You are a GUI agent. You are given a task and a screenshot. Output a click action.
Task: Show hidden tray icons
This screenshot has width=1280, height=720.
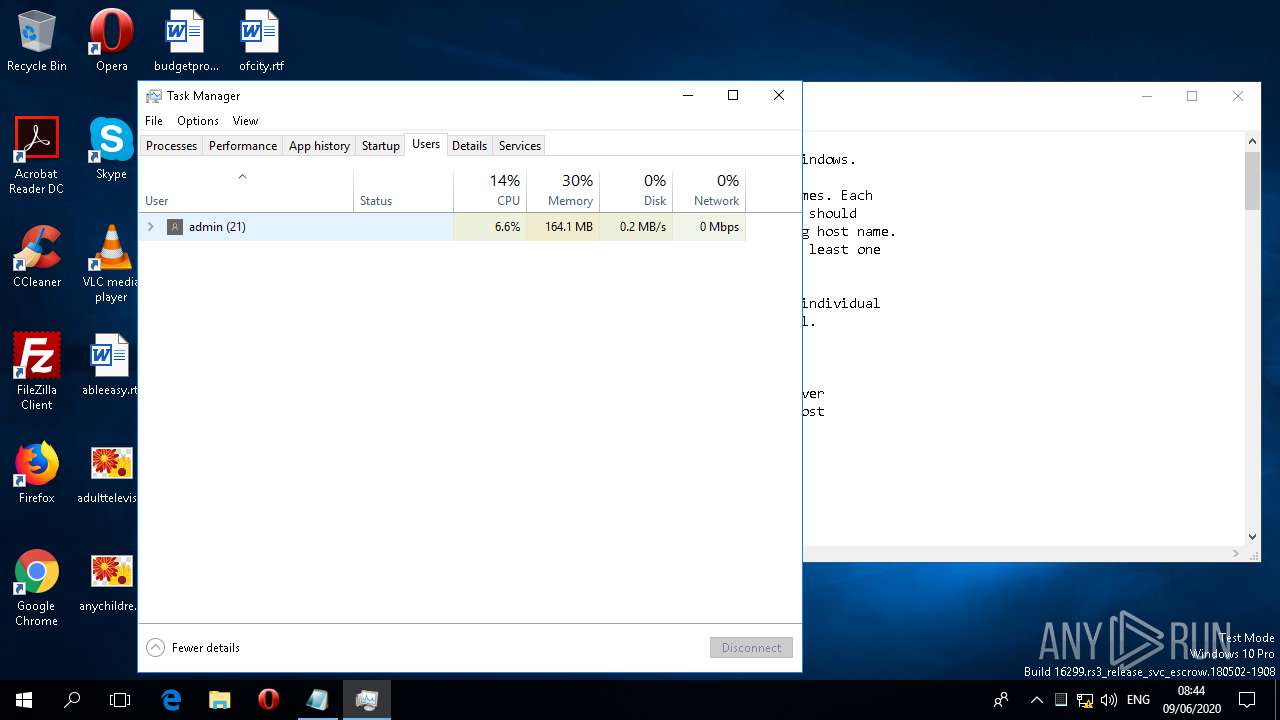click(1036, 700)
